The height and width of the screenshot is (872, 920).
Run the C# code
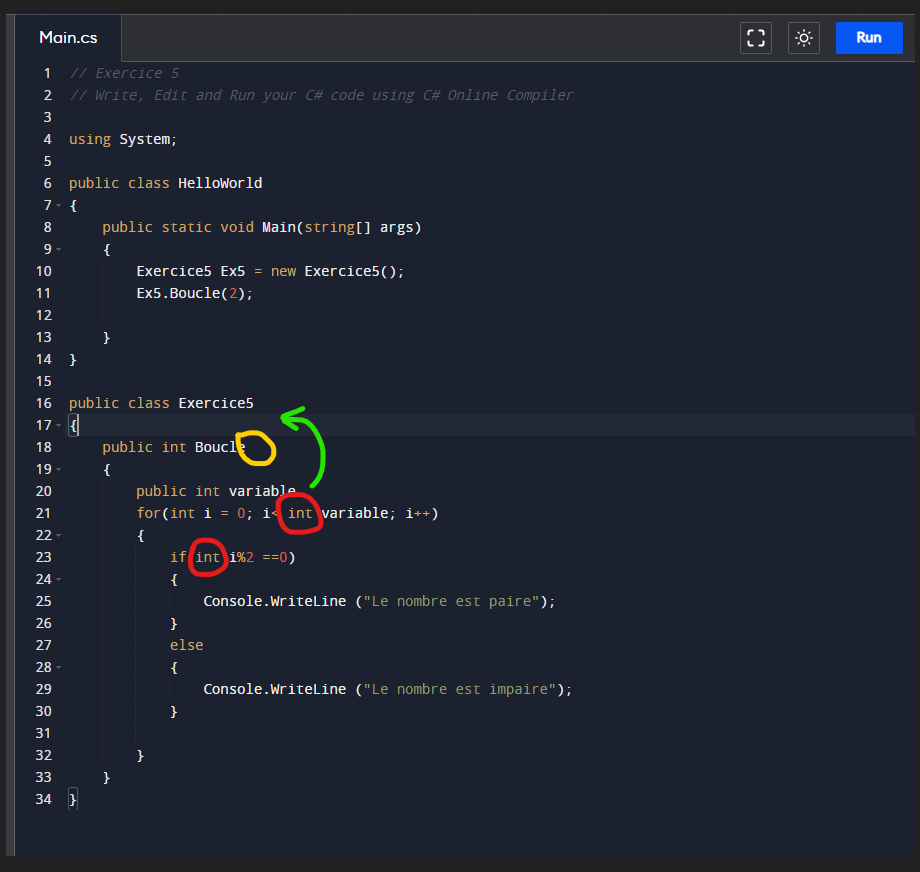[x=868, y=38]
